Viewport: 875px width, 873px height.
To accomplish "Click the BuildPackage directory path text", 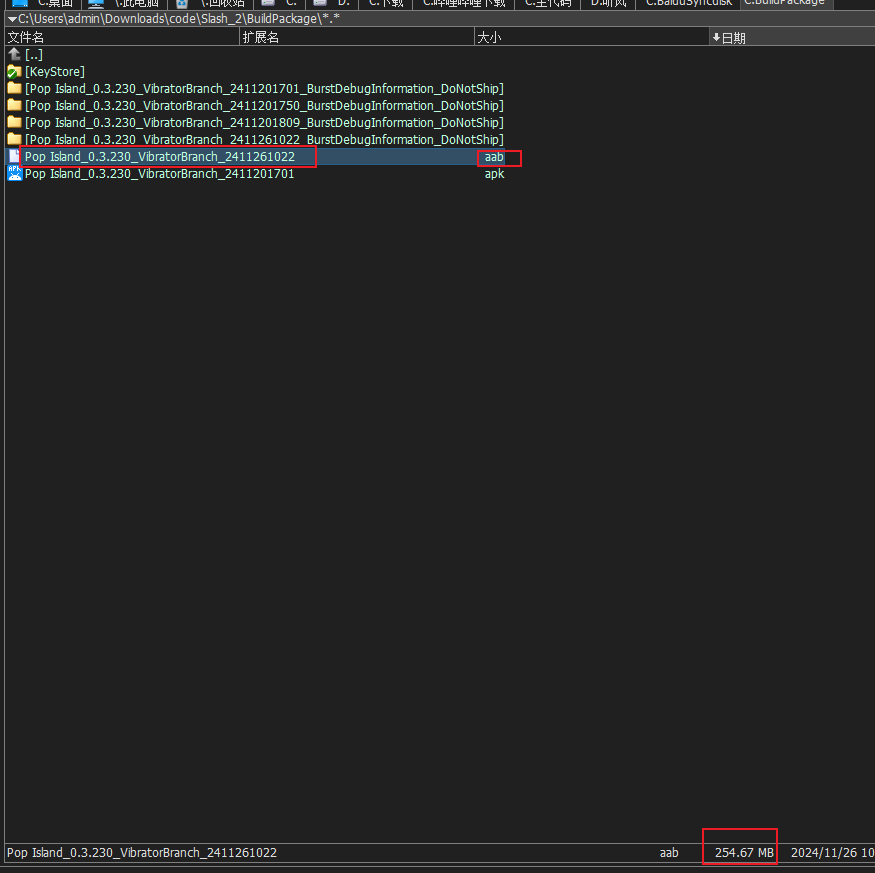I will coord(179,19).
